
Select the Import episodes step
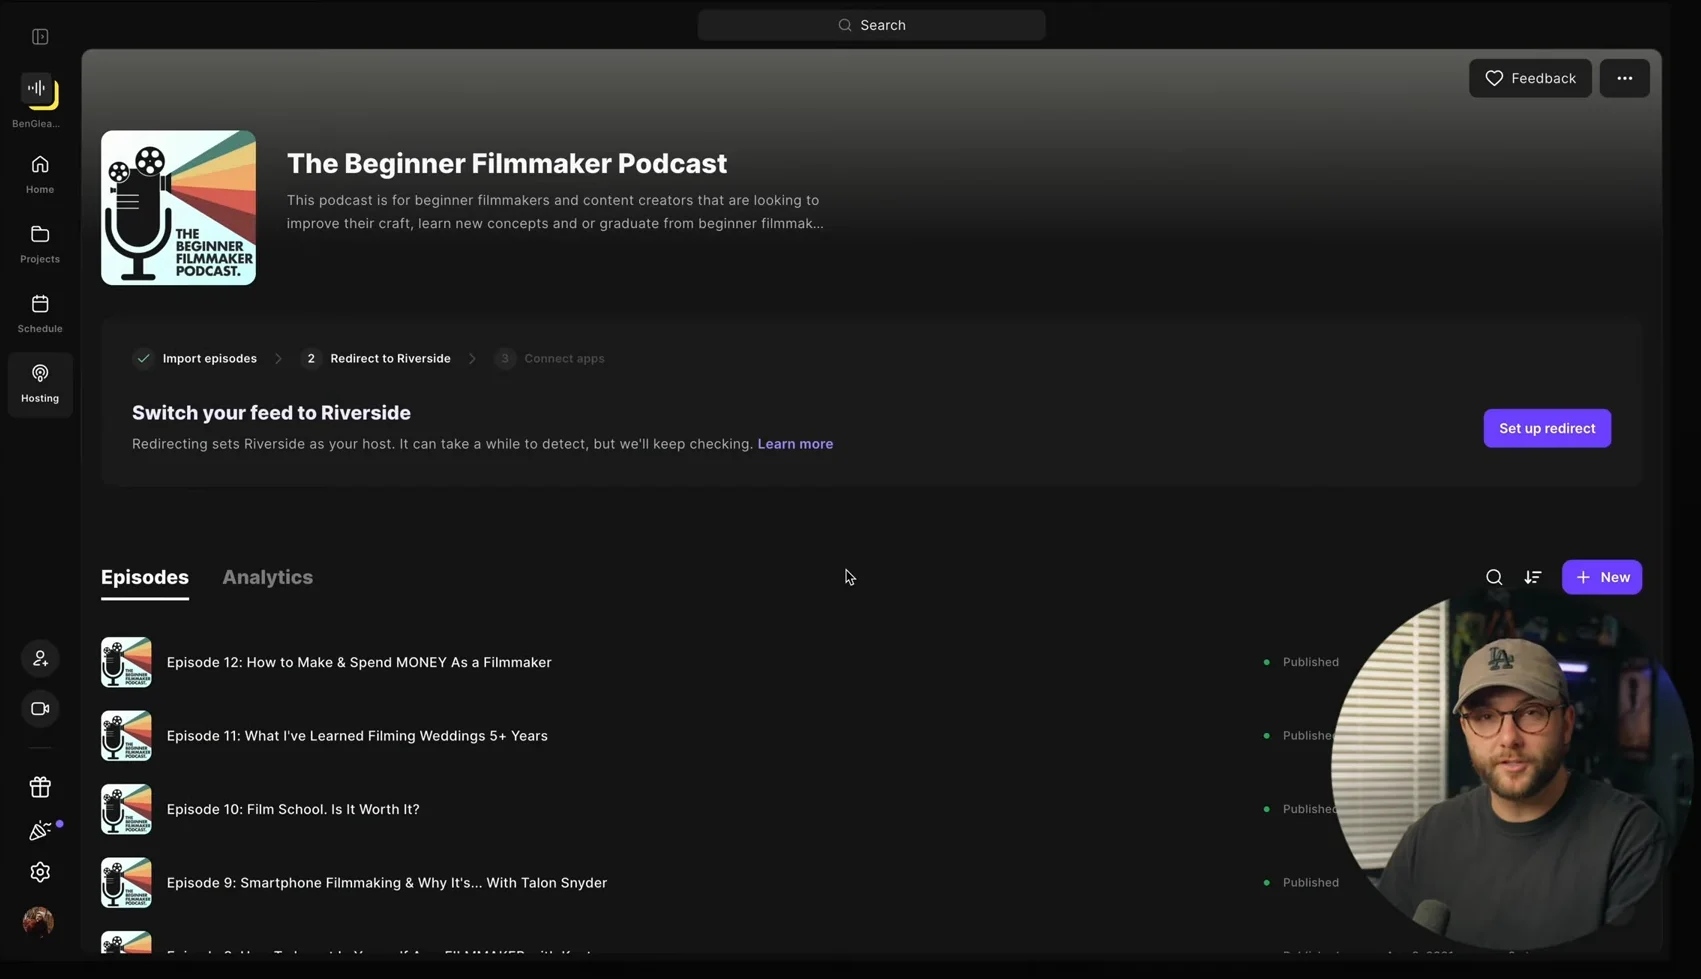coord(195,358)
